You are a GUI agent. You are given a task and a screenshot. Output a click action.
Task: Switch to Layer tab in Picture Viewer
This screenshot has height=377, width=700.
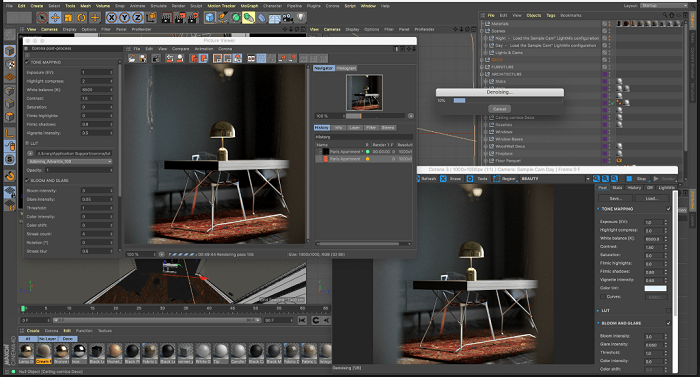pyautogui.click(x=354, y=127)
